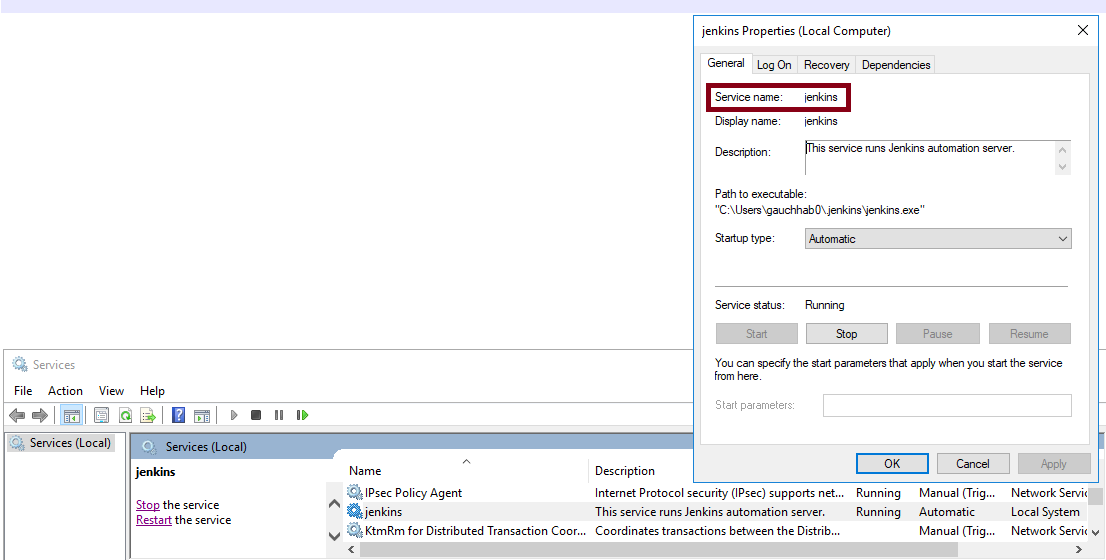Click the Running status text in Properties
Viewport: 1106px width, 560px height.
click(825, 305)
